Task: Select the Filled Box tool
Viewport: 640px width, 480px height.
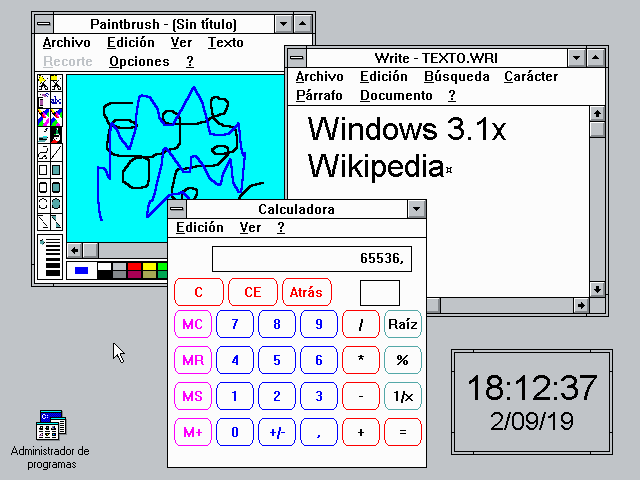Action: click(56, 170)
